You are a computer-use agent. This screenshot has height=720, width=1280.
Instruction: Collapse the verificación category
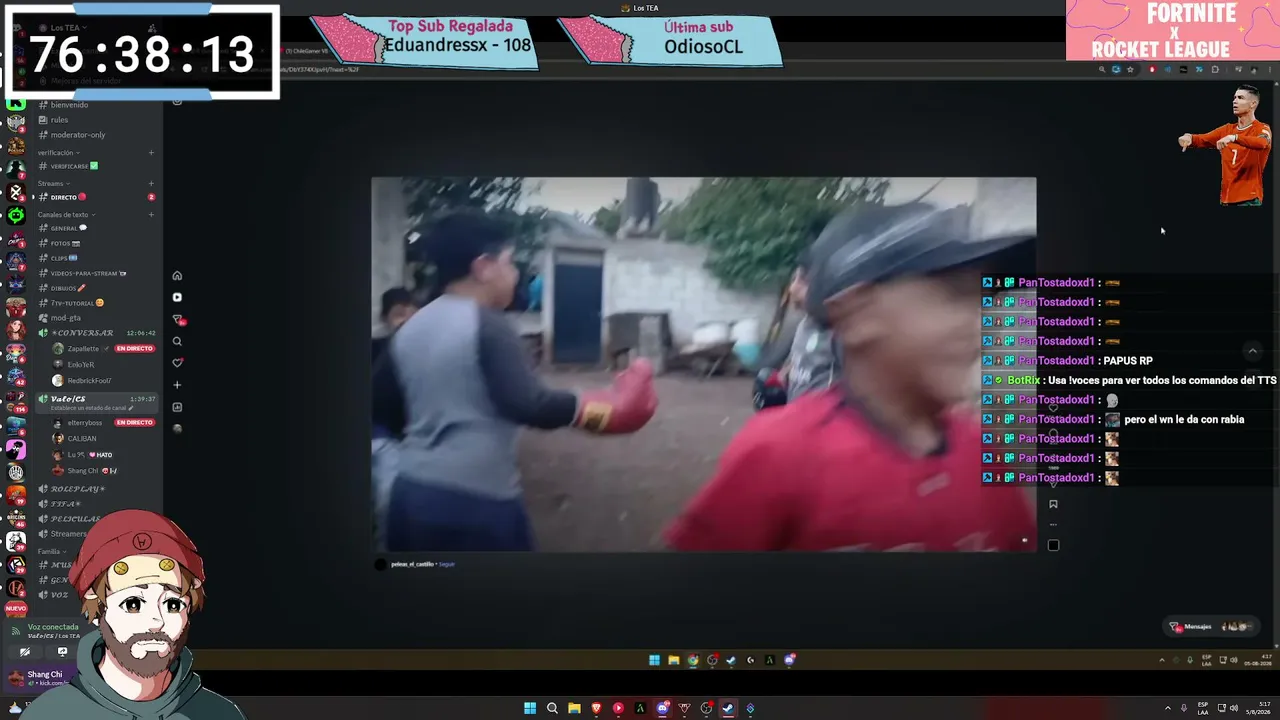point(59,153)
